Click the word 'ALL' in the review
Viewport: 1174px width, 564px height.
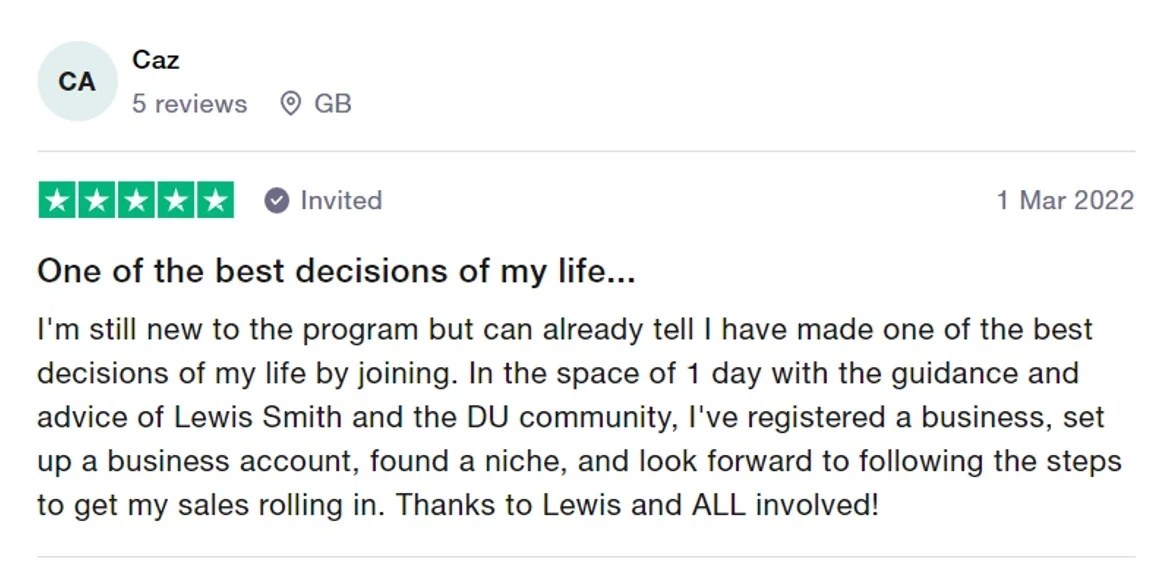pos(719,505)
